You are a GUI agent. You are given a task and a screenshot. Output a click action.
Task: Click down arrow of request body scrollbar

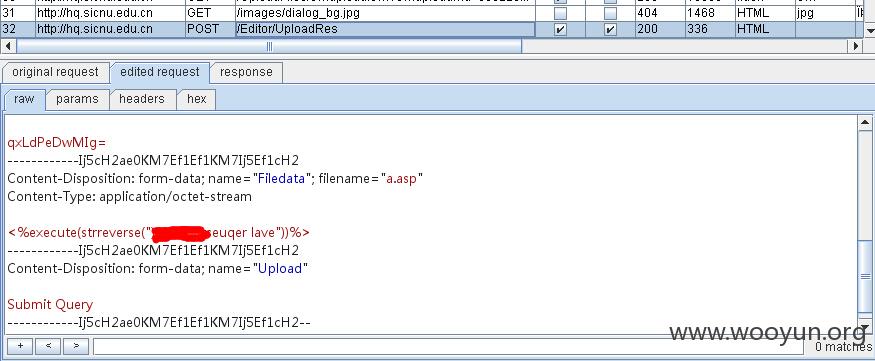click(864, 328)
